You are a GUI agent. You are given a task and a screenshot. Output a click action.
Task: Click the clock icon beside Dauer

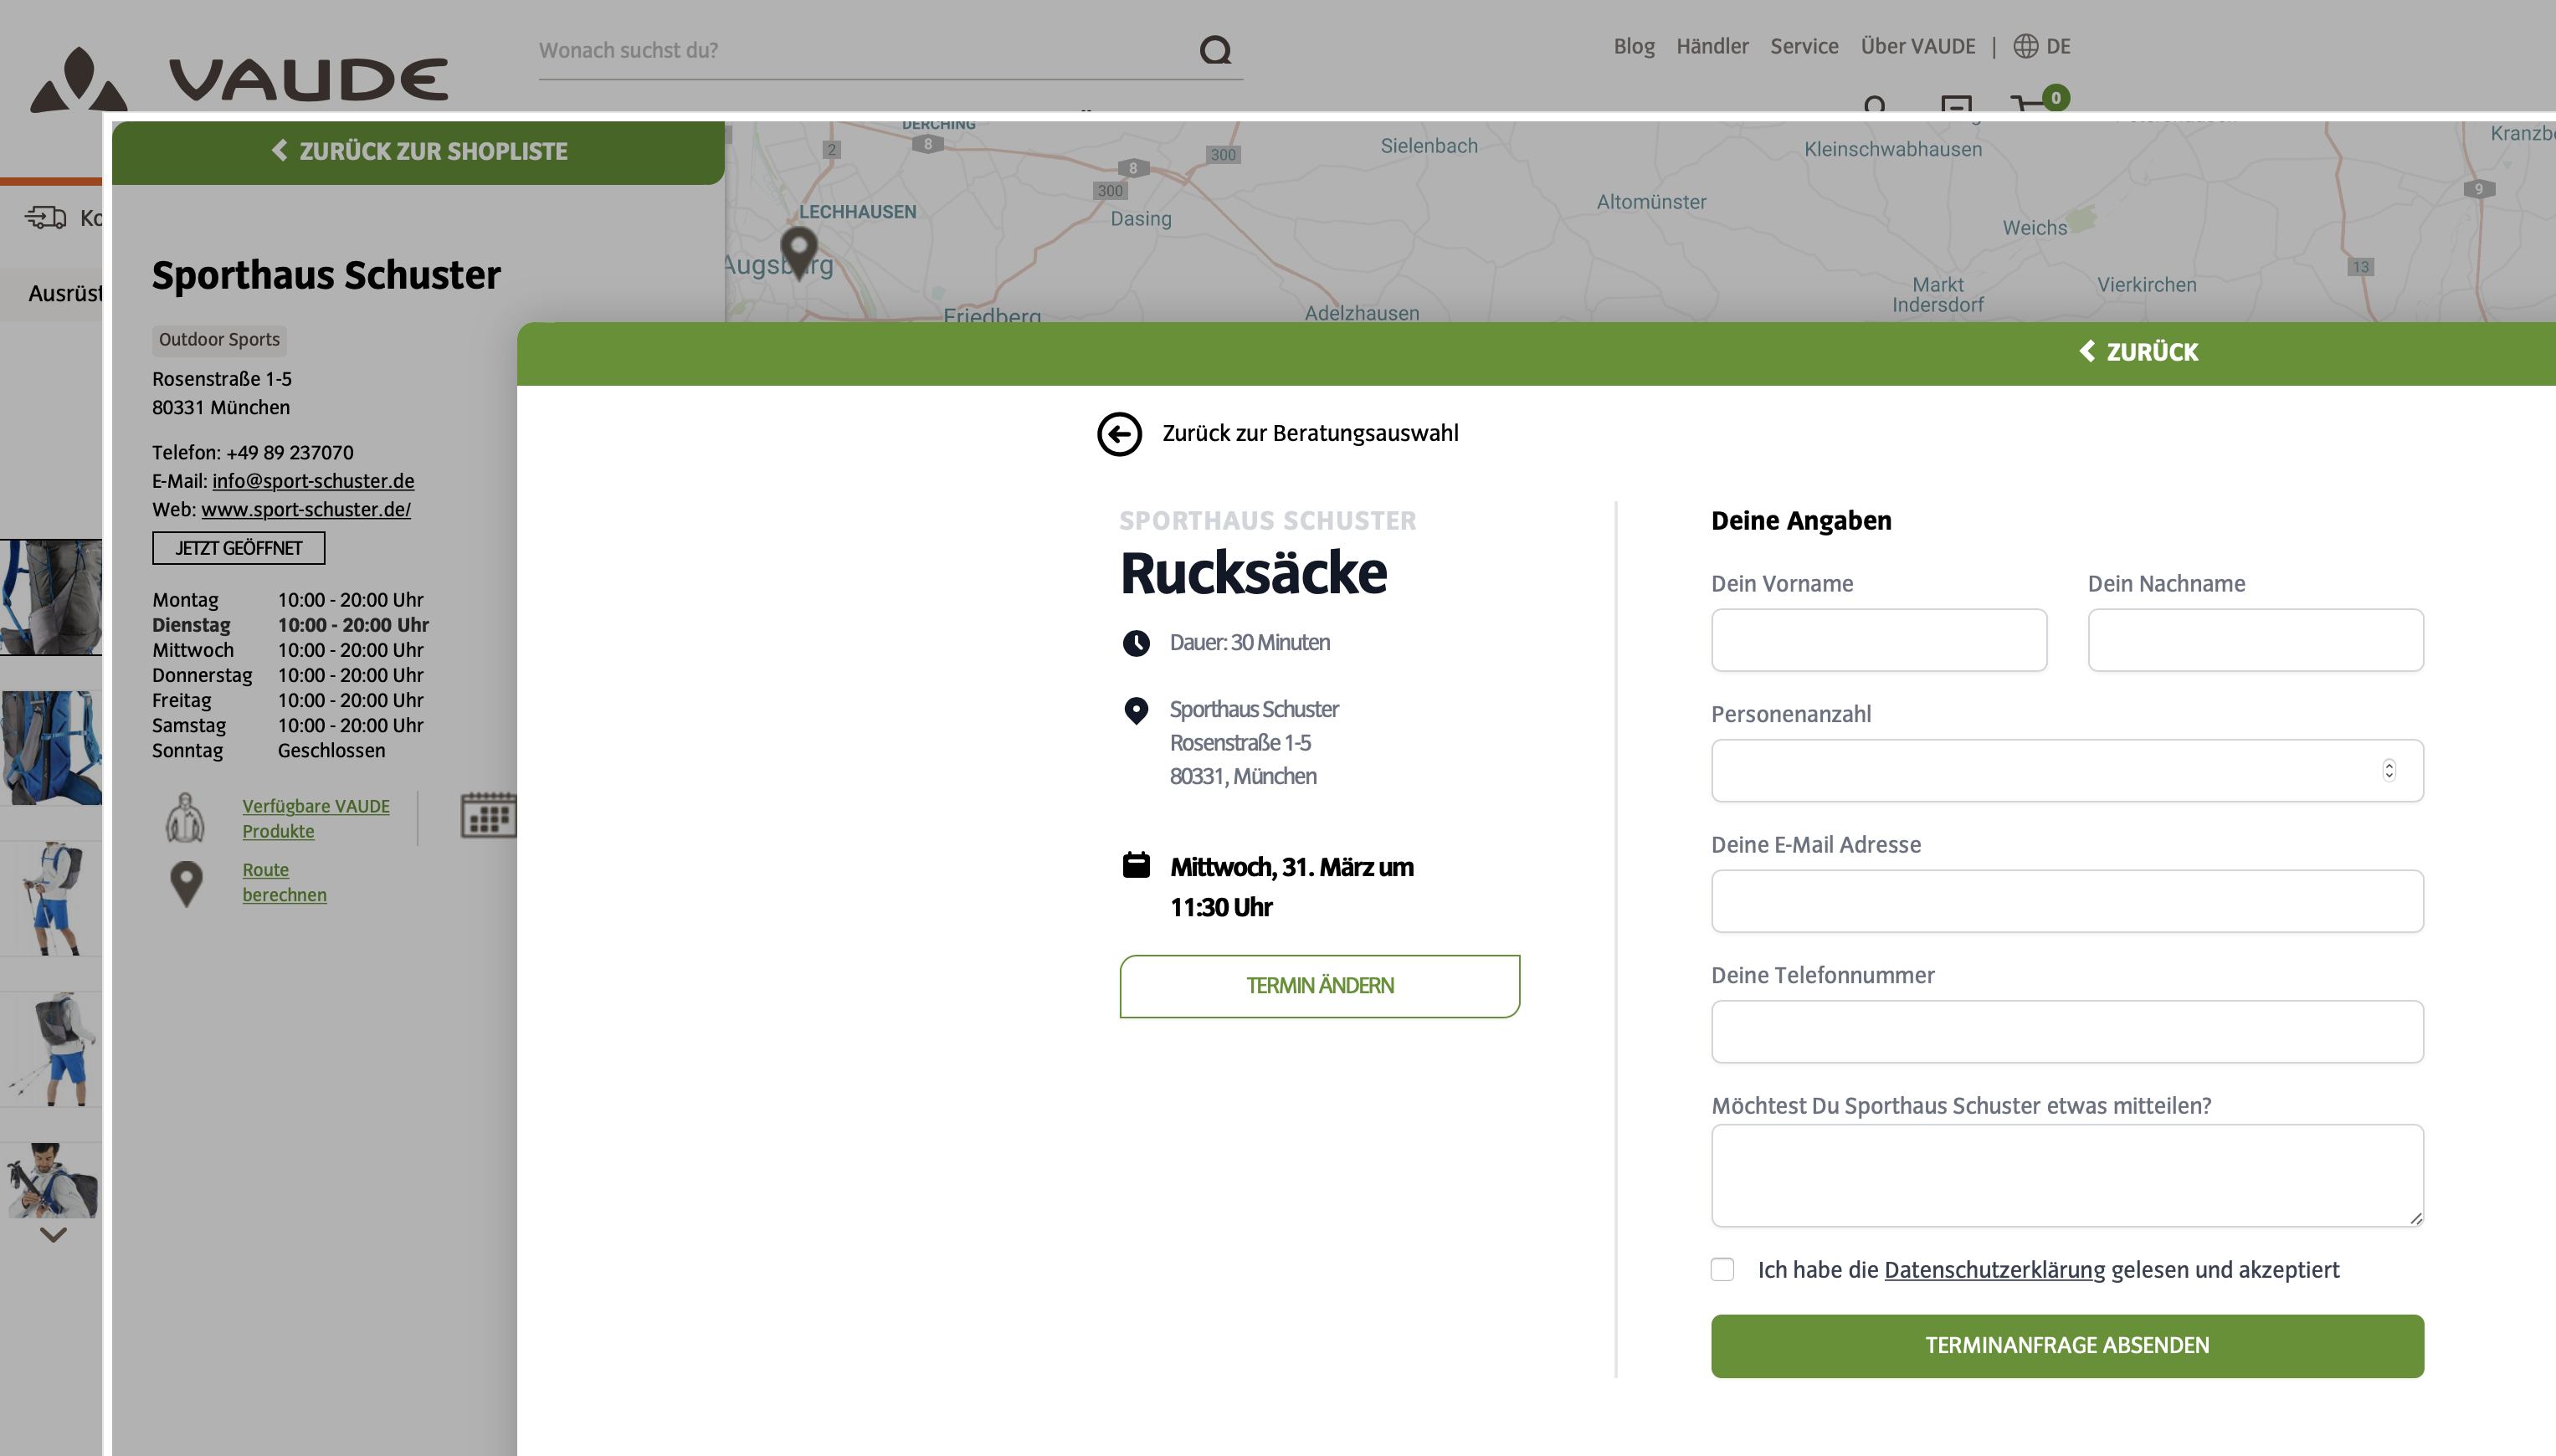click(x=1136, y=643)
